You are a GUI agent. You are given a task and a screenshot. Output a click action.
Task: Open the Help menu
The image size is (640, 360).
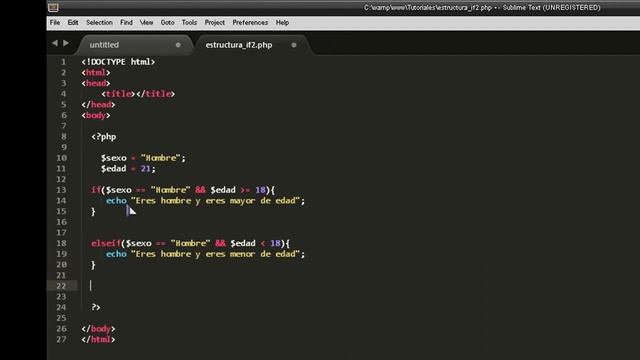pos(282,22)
